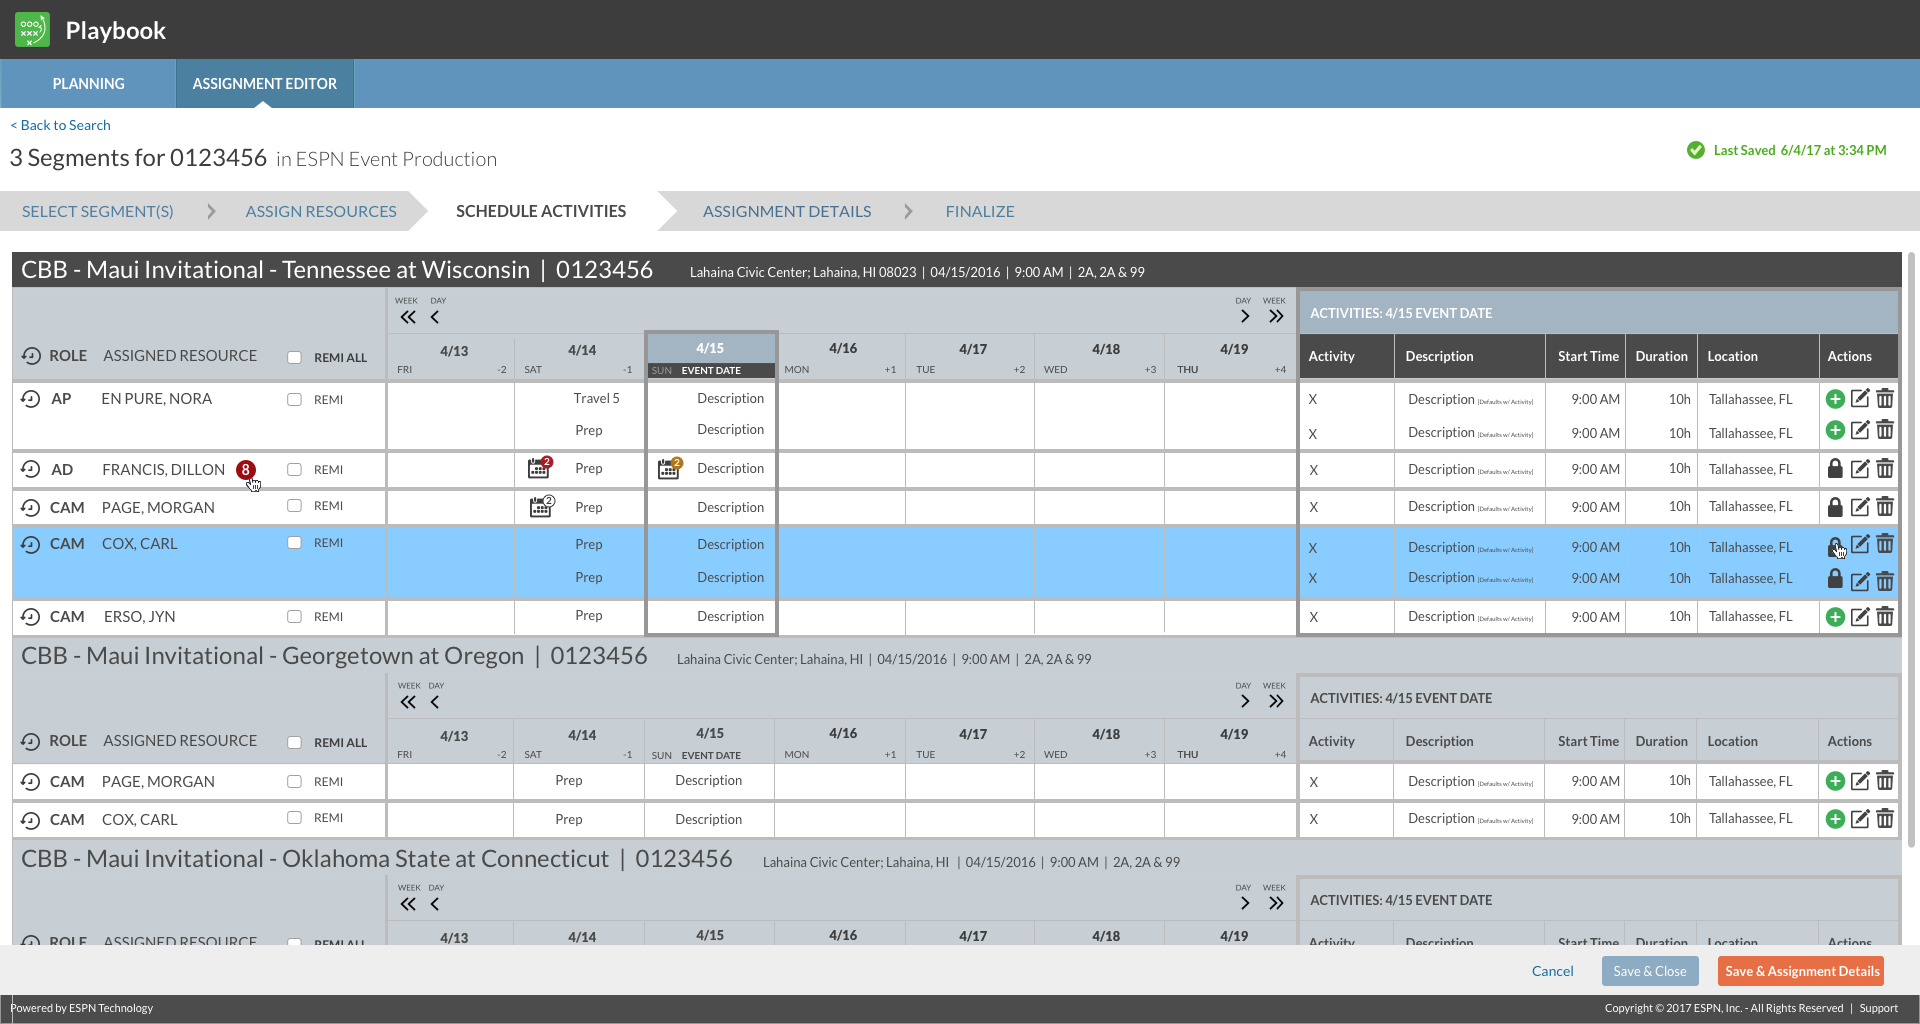Viewport: 1920px width, 1024px height.
Task: Select the 4/15 EVENT DATE column header in Tennessee segment
Action: point(711,357)
